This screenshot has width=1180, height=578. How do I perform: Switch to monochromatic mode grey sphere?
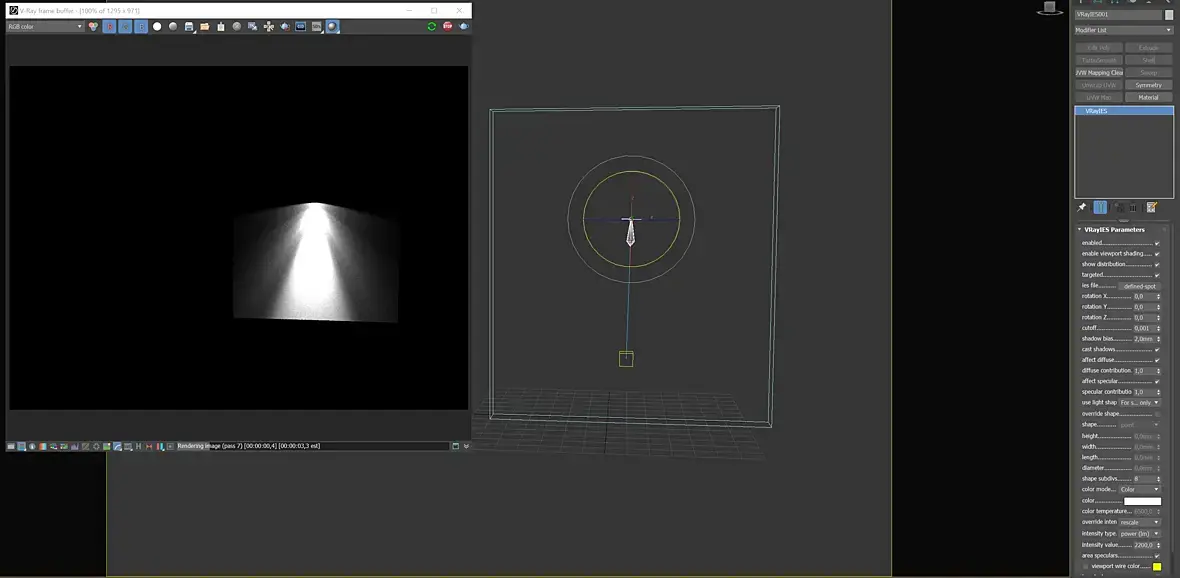click(x=173, y=26)
